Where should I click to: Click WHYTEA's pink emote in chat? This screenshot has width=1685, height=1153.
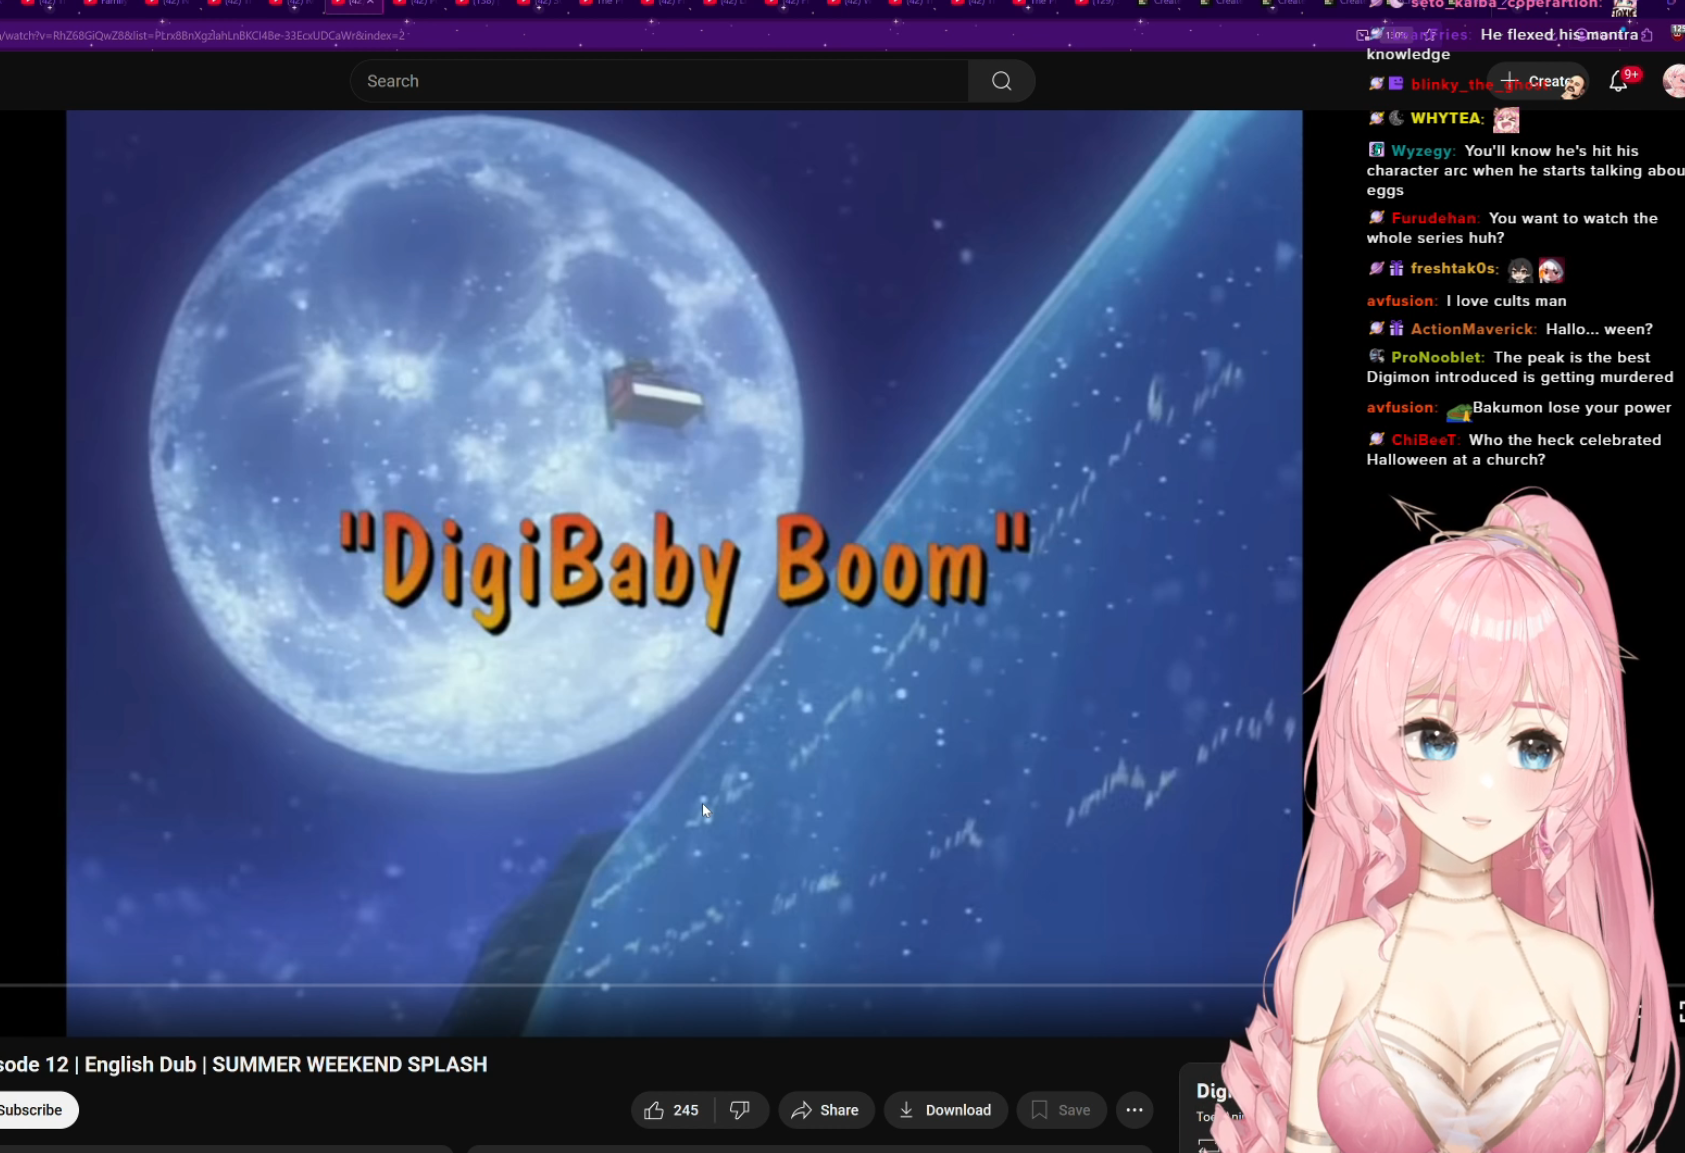point(1506,120)
